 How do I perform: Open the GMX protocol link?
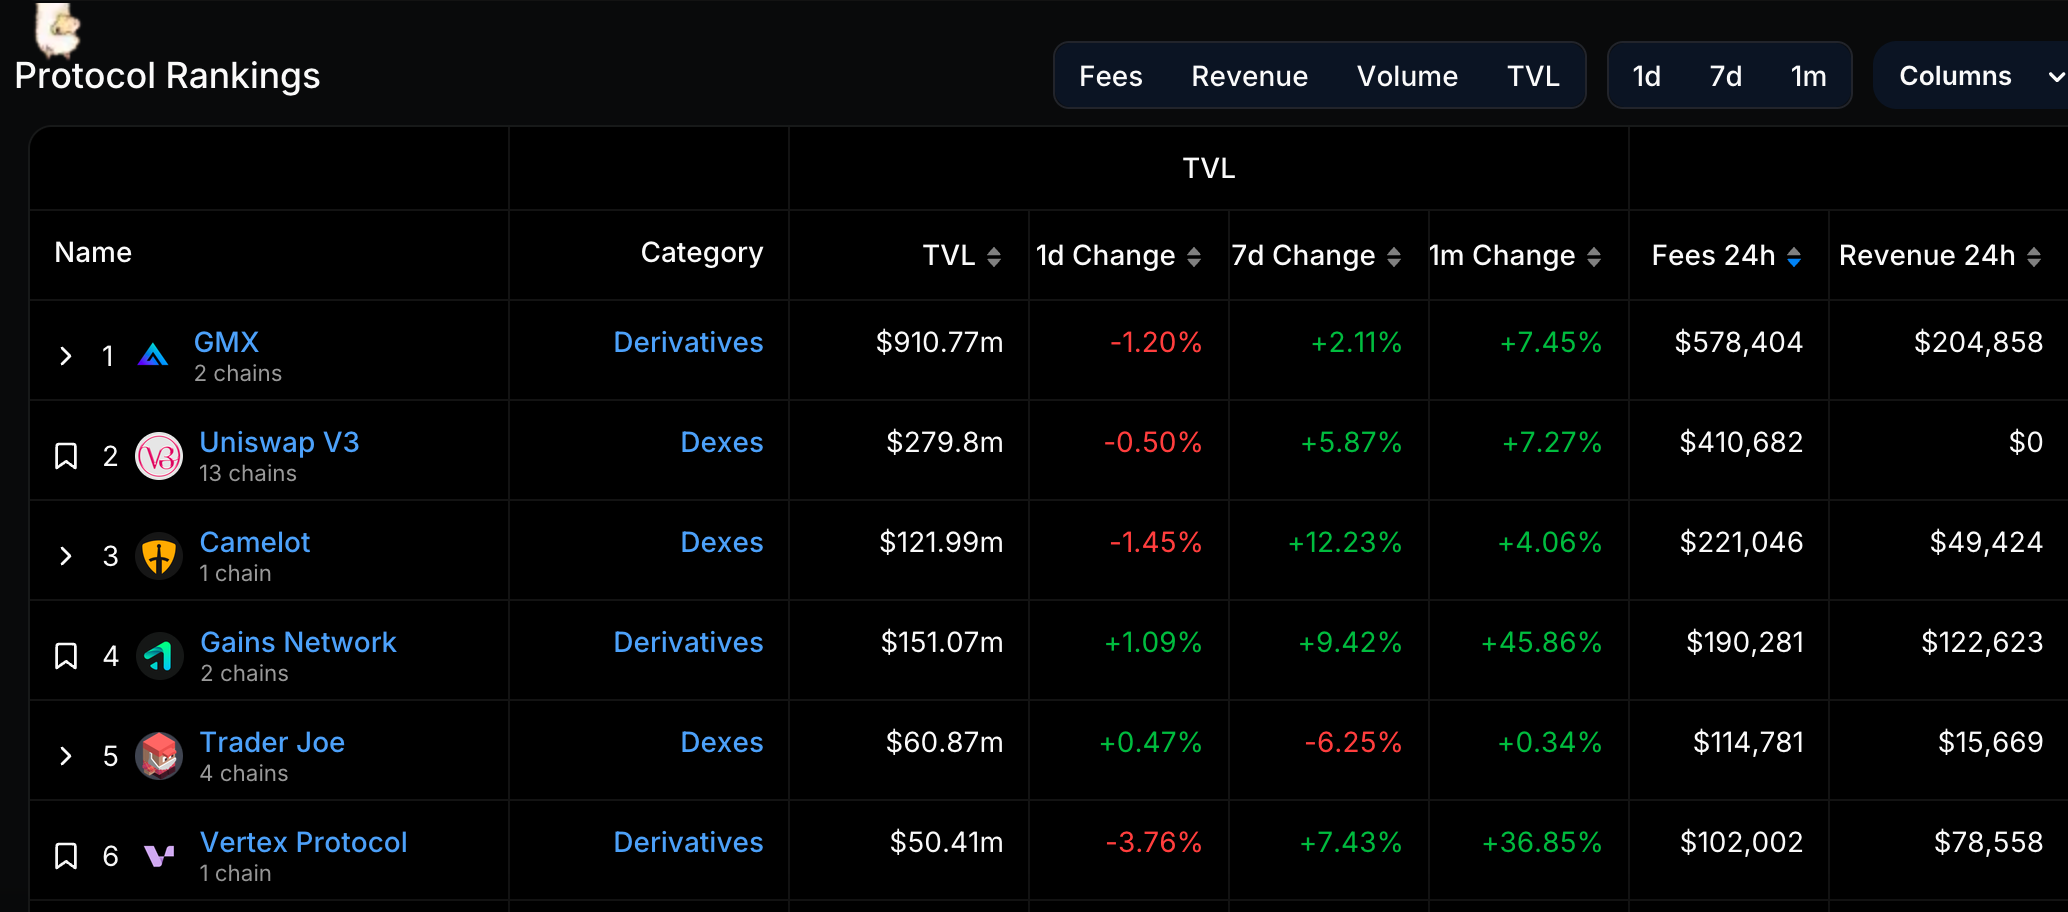(x=226, y=342)
